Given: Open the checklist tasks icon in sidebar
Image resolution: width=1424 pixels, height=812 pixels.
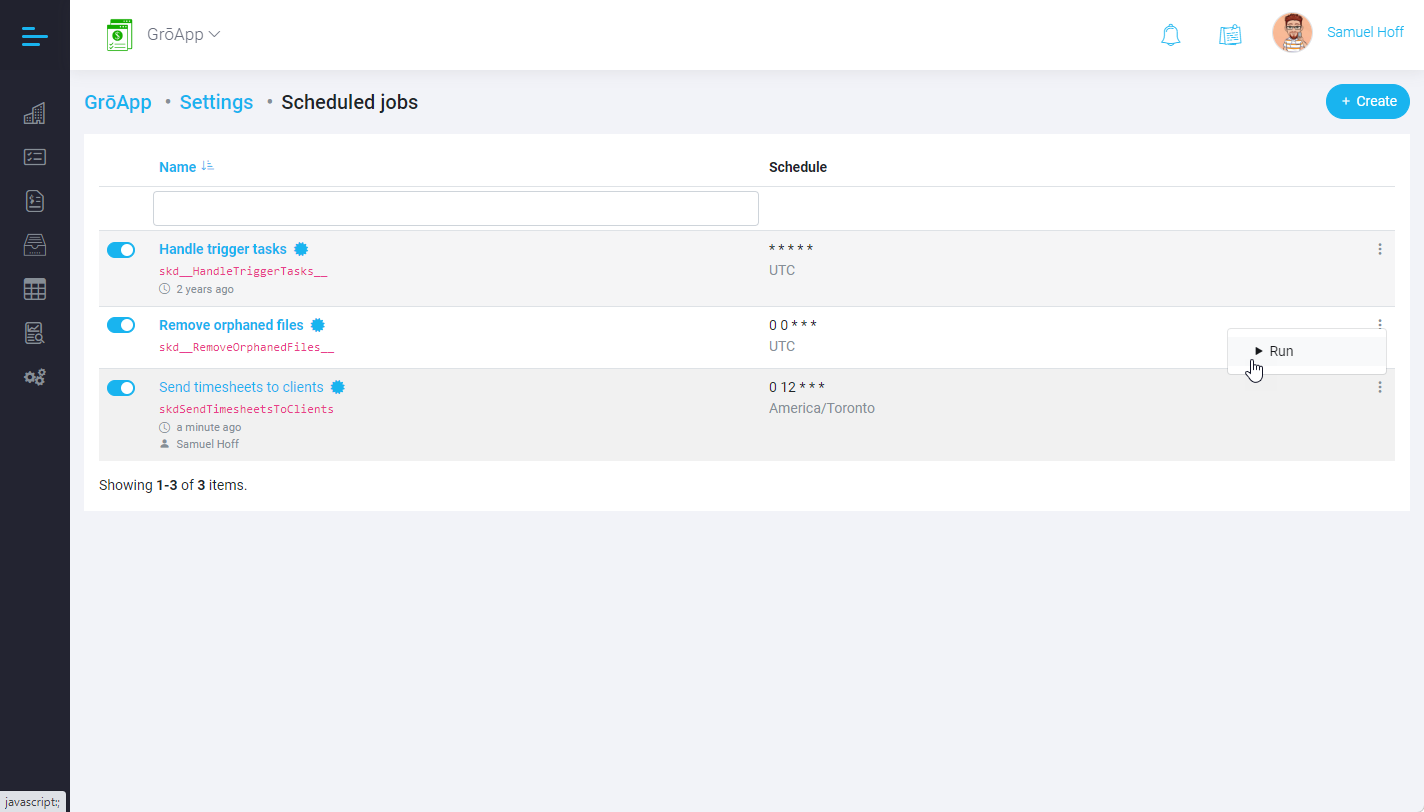Looking at the screenshot, I should tap(34, 157).
